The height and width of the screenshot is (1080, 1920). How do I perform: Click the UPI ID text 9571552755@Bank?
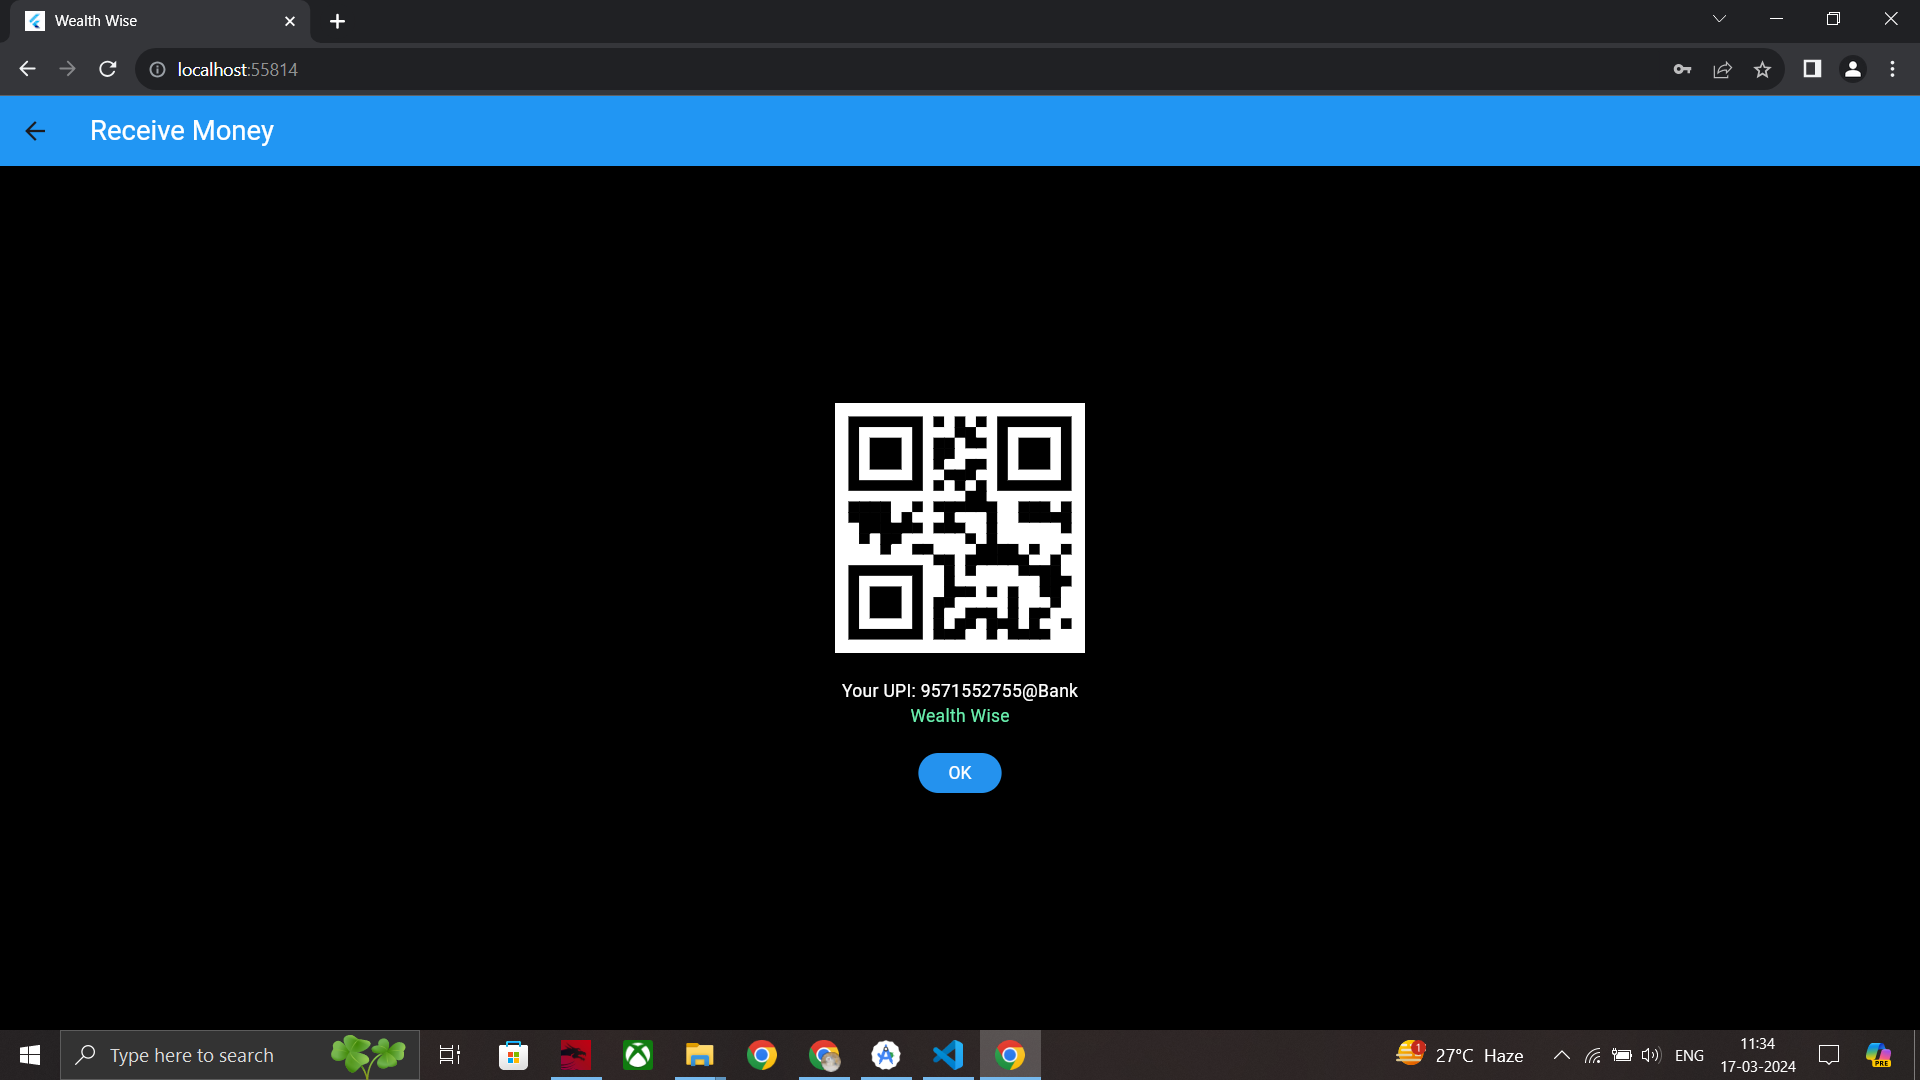(x=999, y=691)
